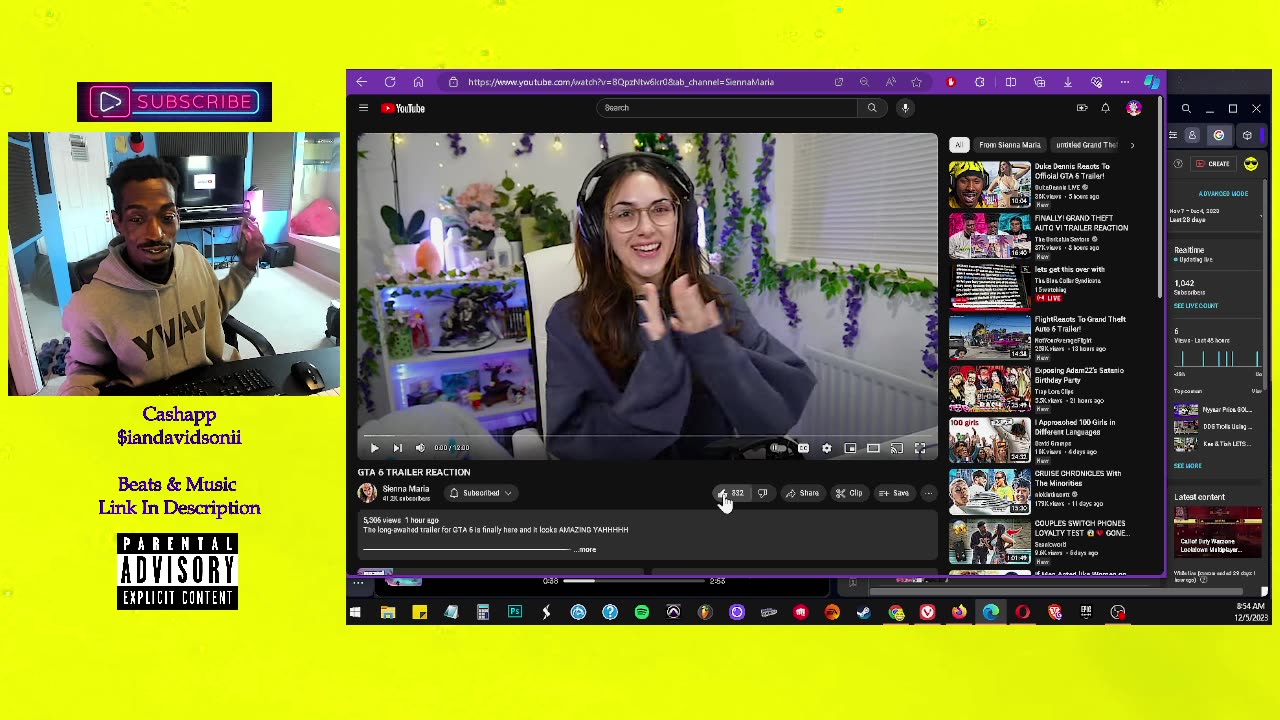Screen dimensions: 1280x720
Task: Click the Clip button
Action: coord(849,493)
